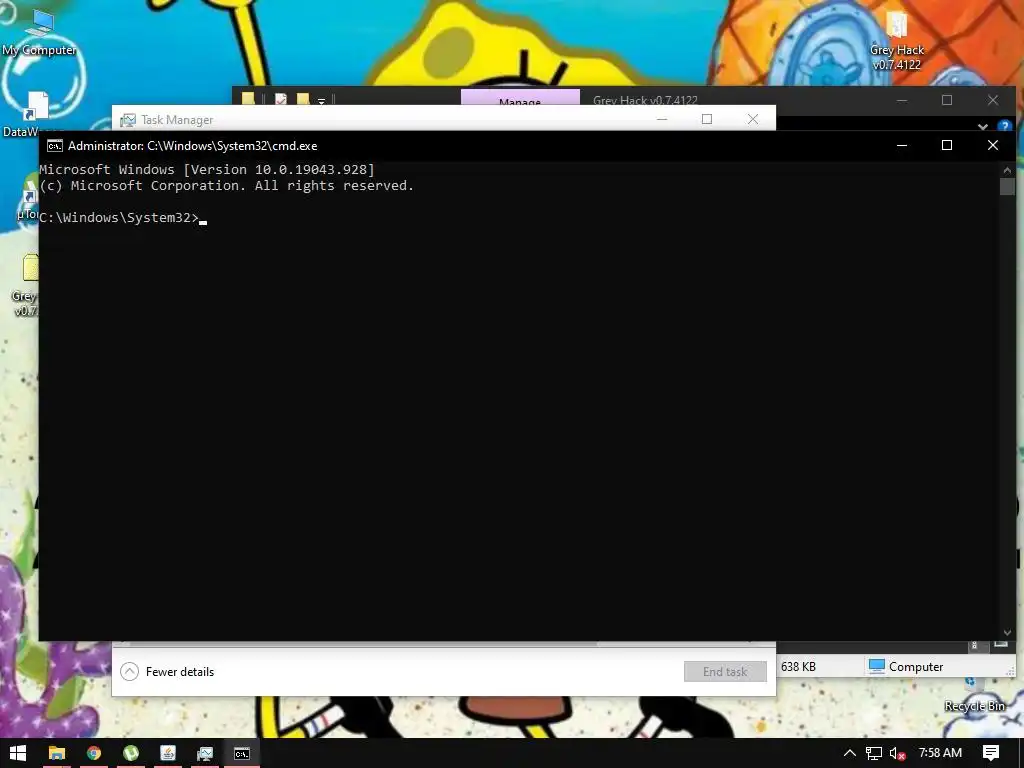Click the muted volume tray icon
Viewport: 1024px width, 768px height.
coord(897,753)
